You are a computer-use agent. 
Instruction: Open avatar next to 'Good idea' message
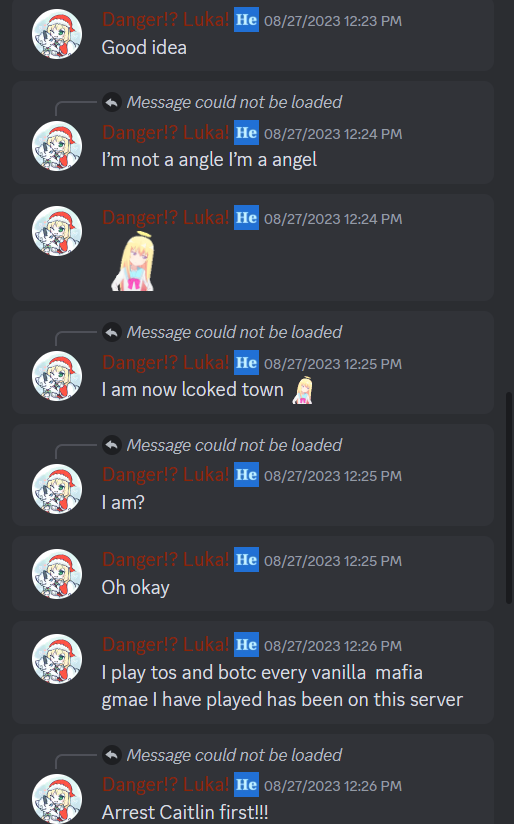[x=57, y=34]
